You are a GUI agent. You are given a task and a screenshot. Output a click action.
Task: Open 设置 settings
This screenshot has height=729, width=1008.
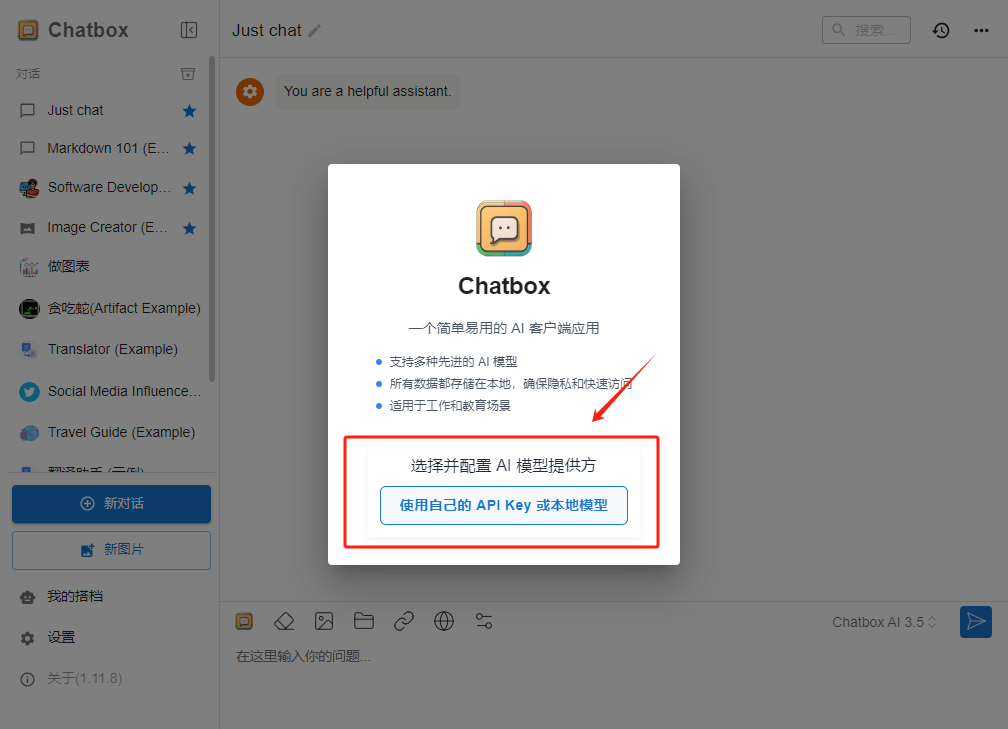coord(108,638)
